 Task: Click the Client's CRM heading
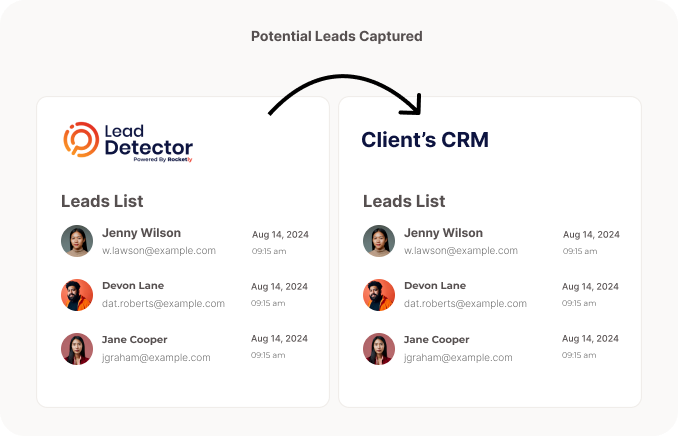click(x=425, y=140)
